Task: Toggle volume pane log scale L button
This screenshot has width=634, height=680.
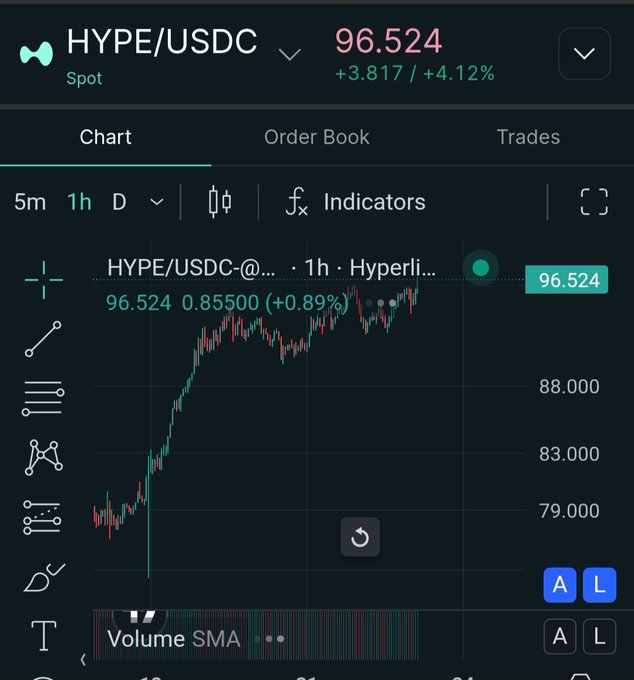Action: 599,637
